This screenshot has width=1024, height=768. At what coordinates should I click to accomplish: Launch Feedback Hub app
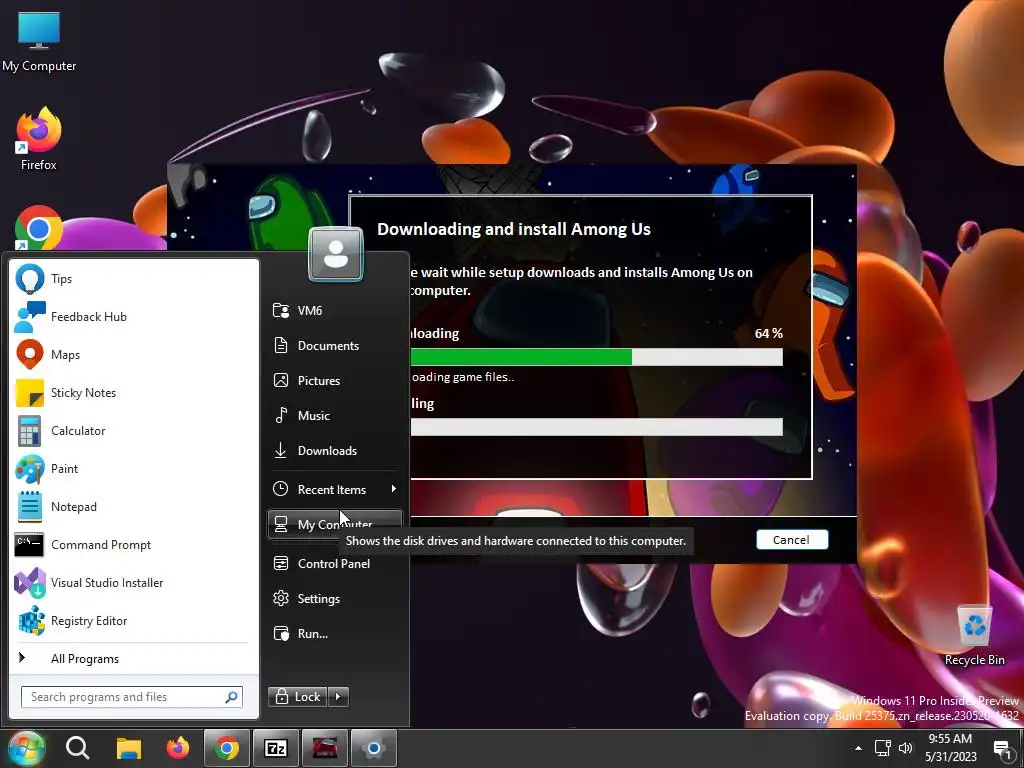tap(134, 317)
